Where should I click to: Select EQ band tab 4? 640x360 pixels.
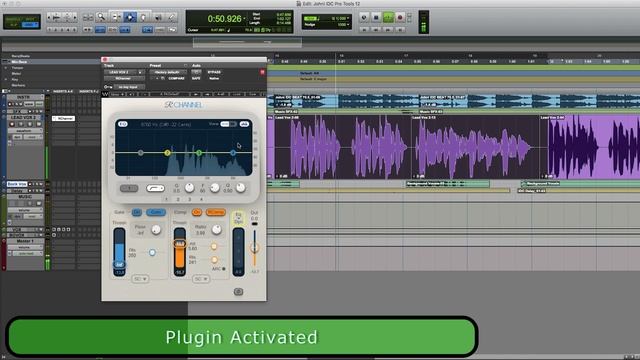[201, 200]
